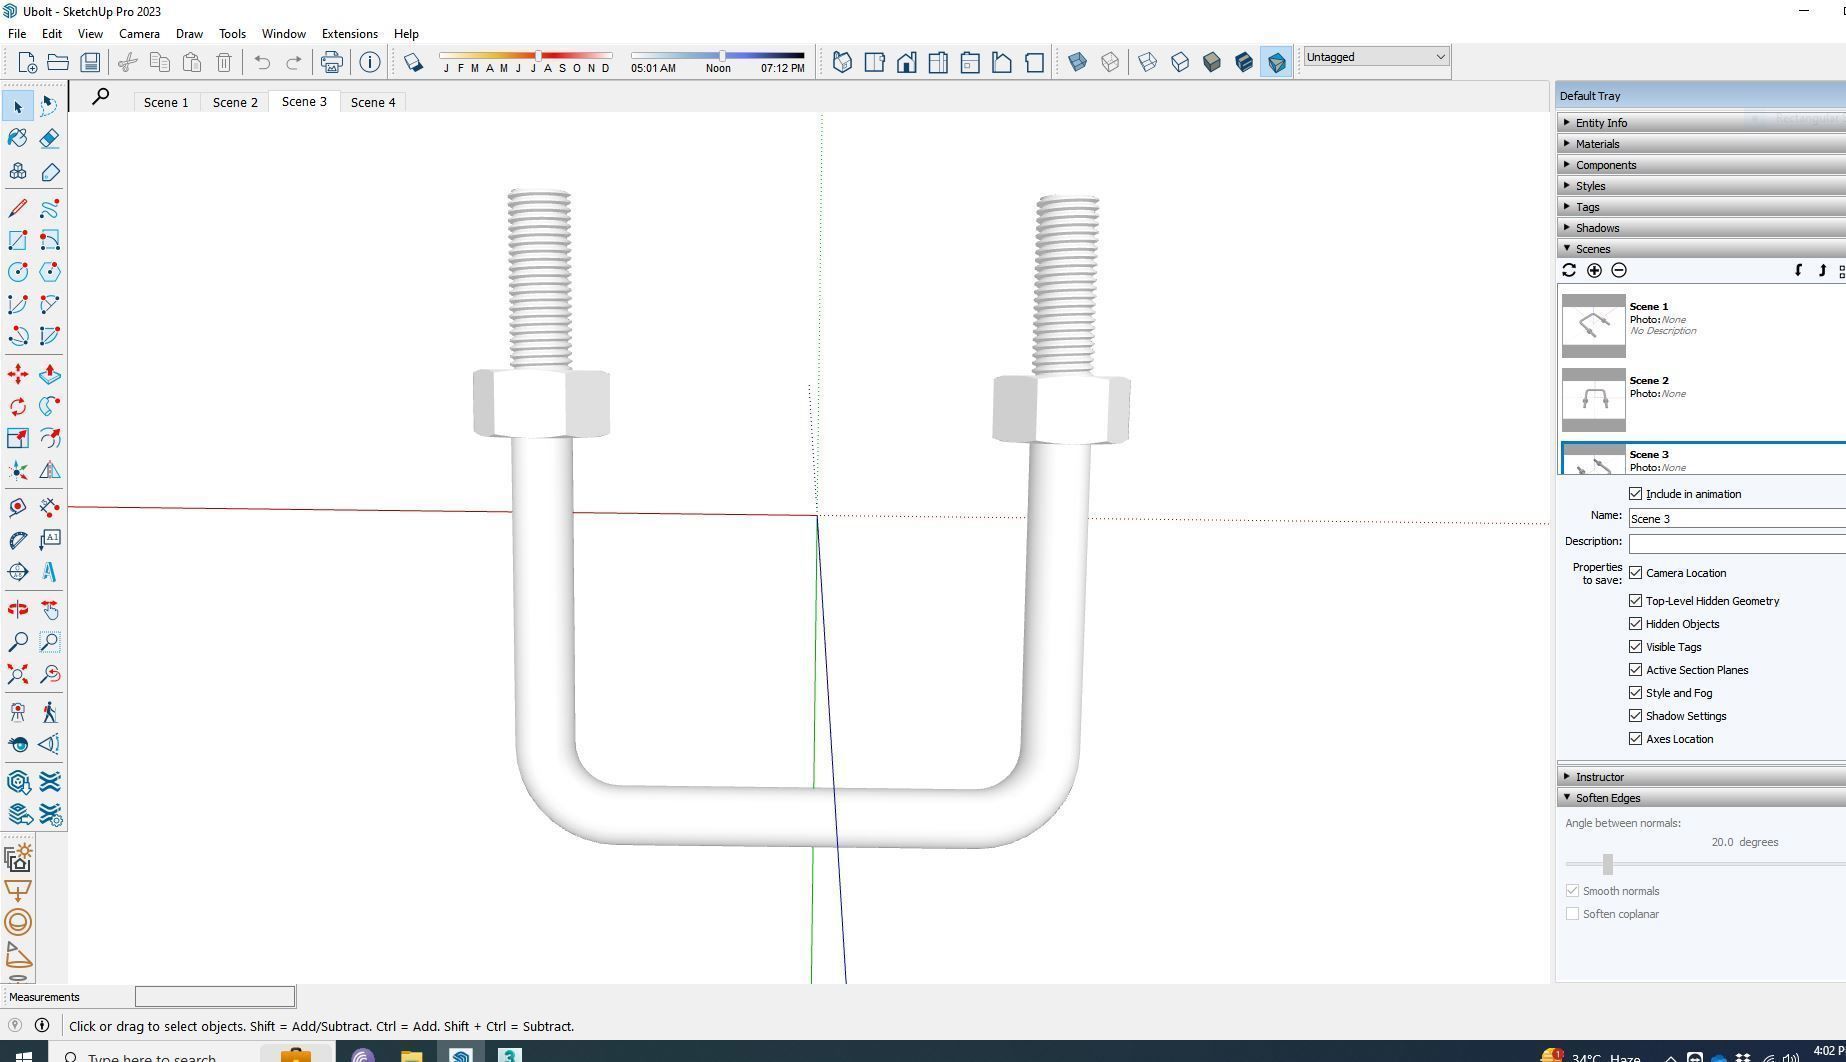
Task: Switch to Front standard view
Action: [x=906, y=63]
